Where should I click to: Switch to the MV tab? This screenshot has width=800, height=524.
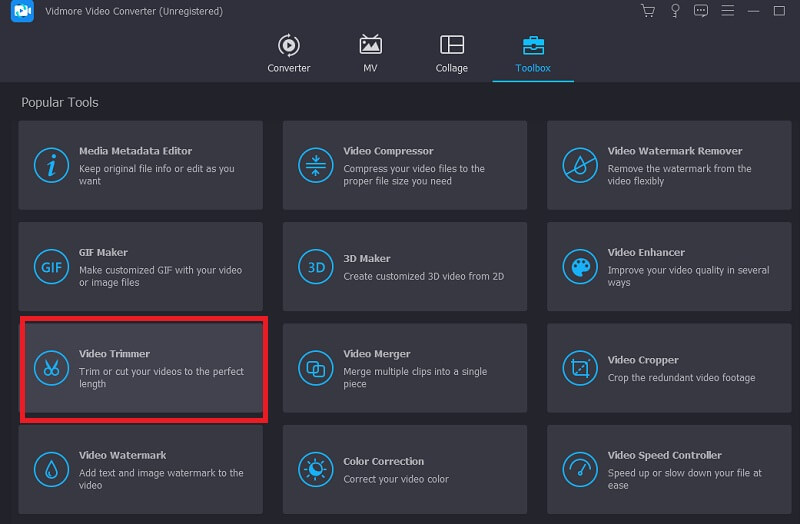(x=370, y=54)
